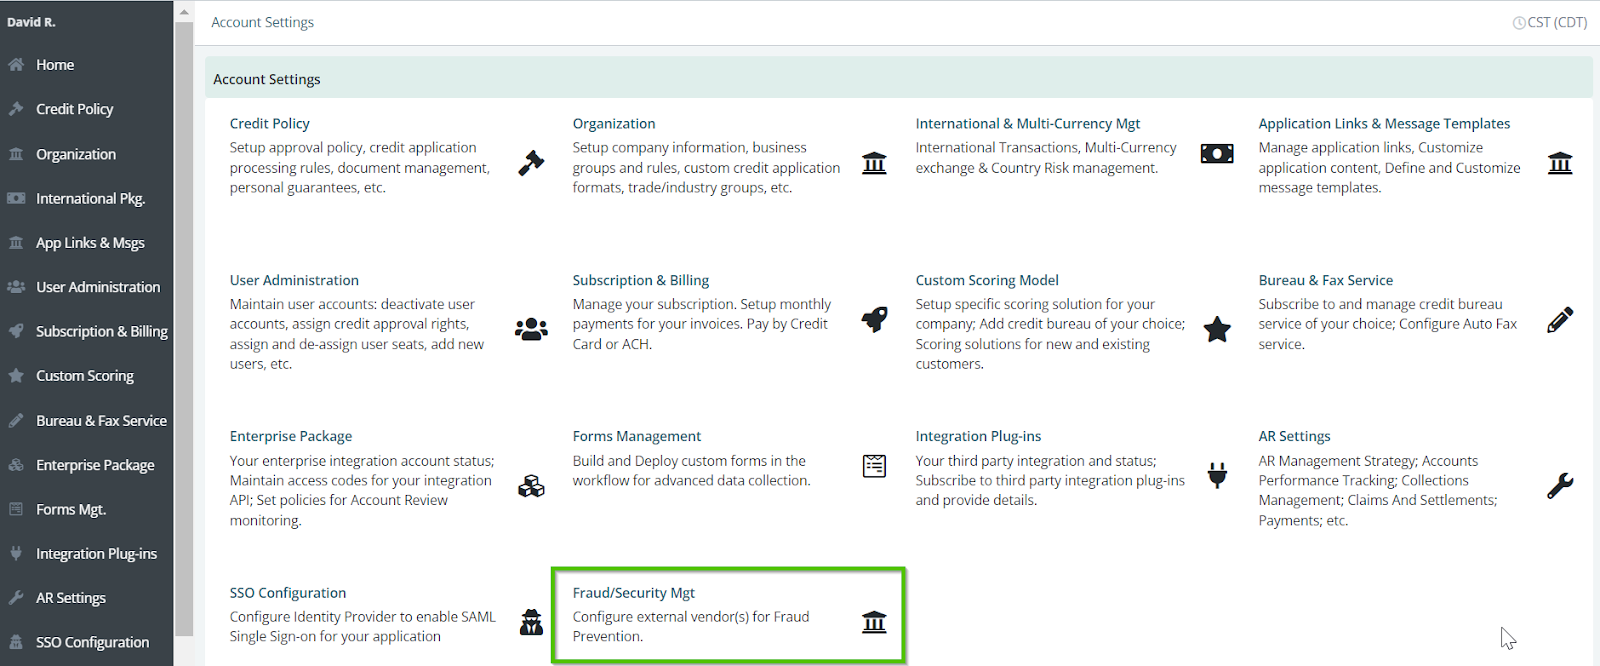Open the Organization settings heading link
Image resolution: width=1600 pixels, height=666 pixels.
[x=614, y=124]
